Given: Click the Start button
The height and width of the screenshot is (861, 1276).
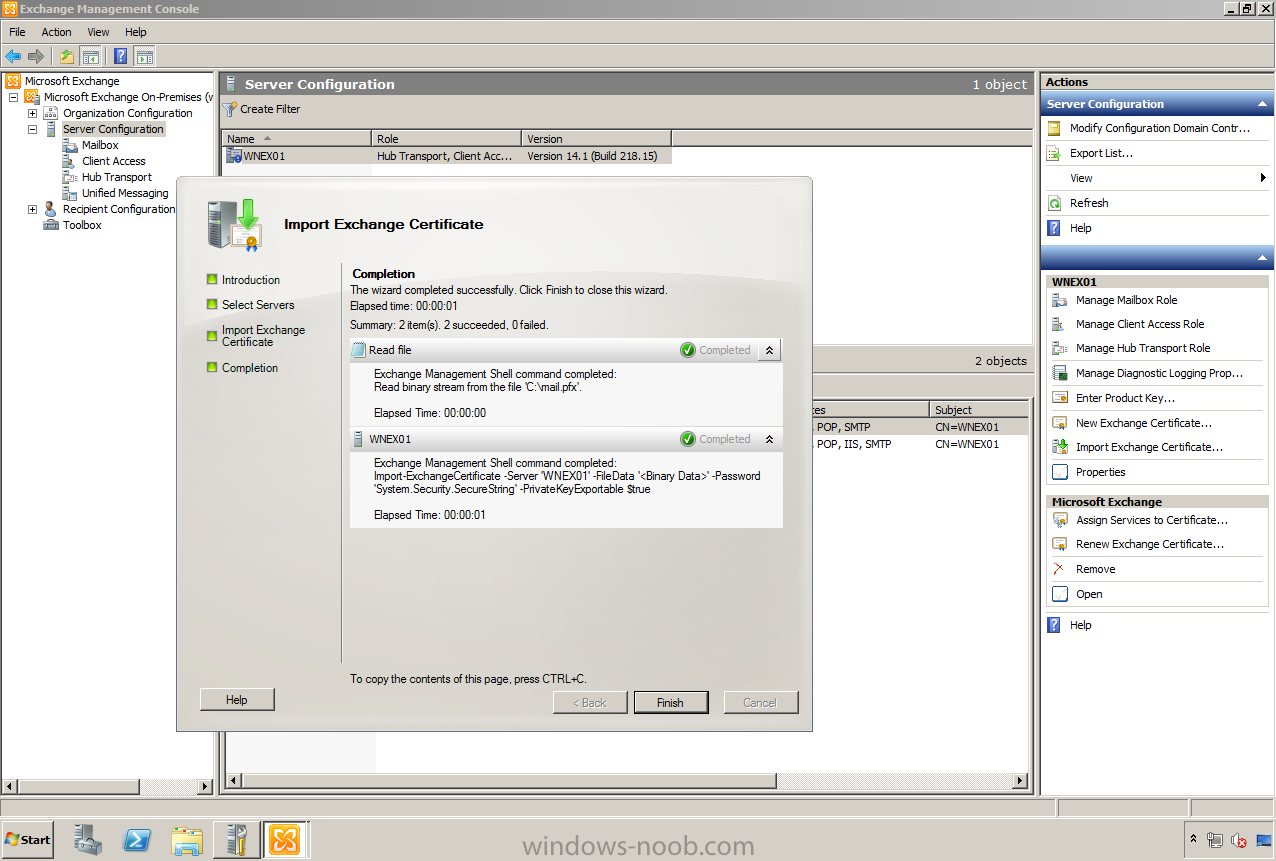Looking at the screenshot, I should pyautogui.click(x=28, y=839).
